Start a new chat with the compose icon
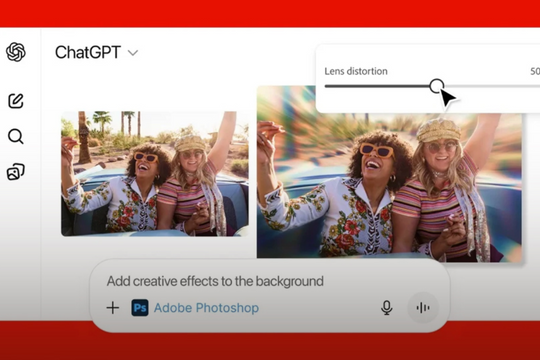The width and height of the screenshot is (540, 360). coord(16,101)
